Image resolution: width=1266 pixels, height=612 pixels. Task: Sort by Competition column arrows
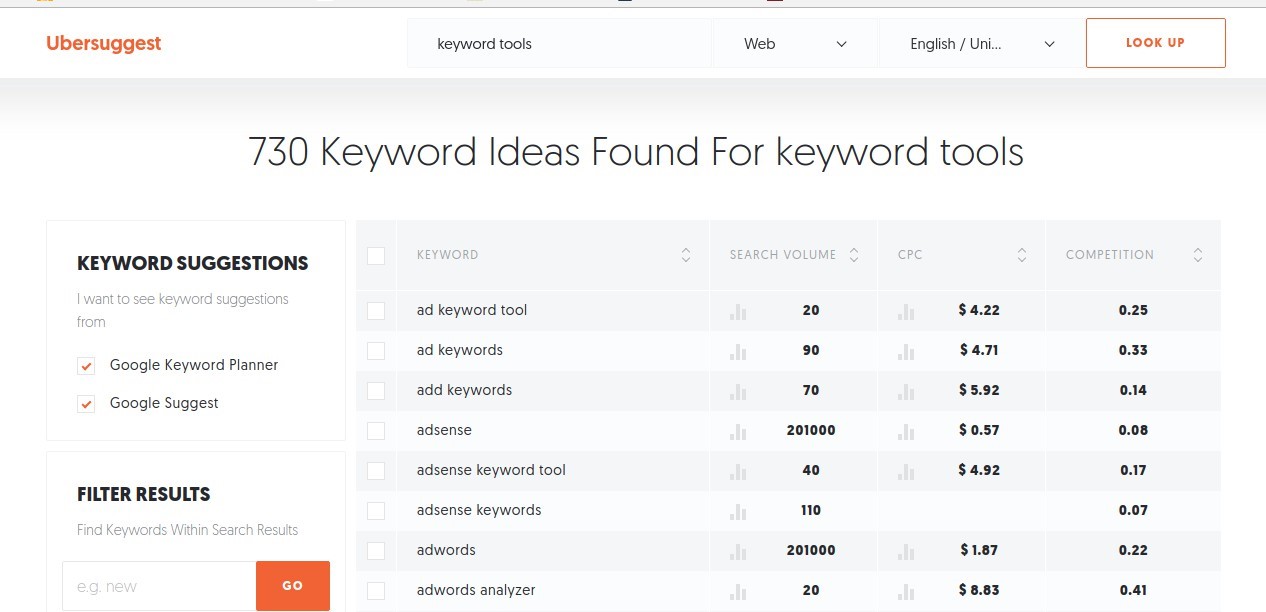click(1198, 255)
